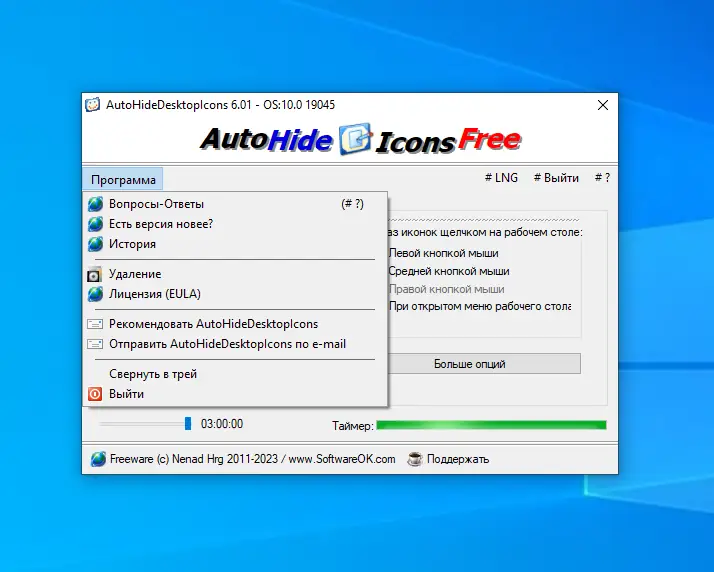Open the # ? help menu

pyautogui.click(x=602, y=178)
